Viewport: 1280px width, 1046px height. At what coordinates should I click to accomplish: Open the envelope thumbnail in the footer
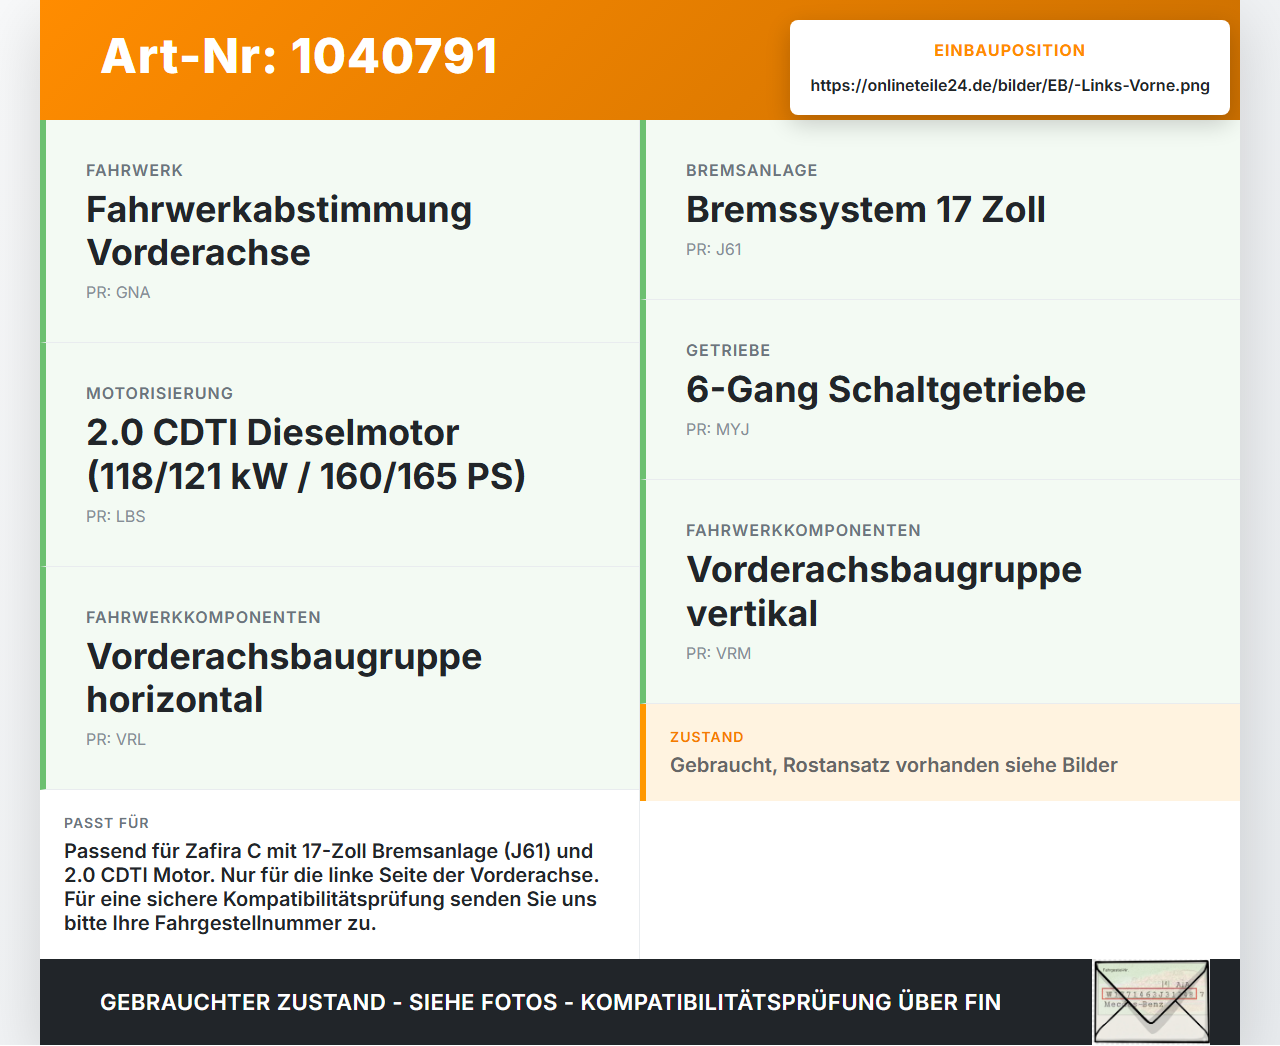point(1151,1002)
